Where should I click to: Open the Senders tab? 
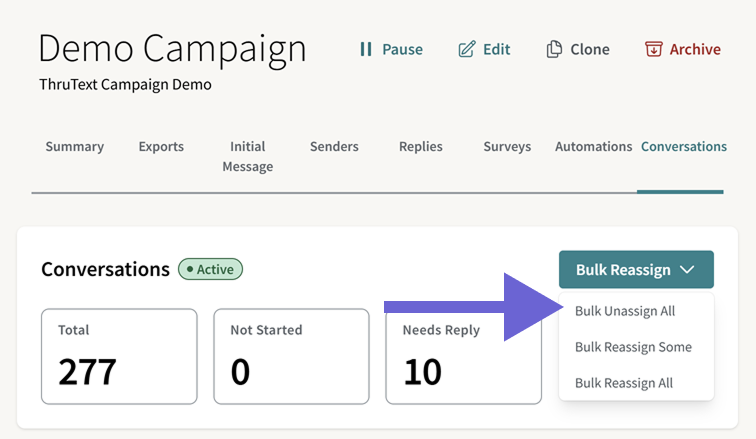tap(334, 146)
